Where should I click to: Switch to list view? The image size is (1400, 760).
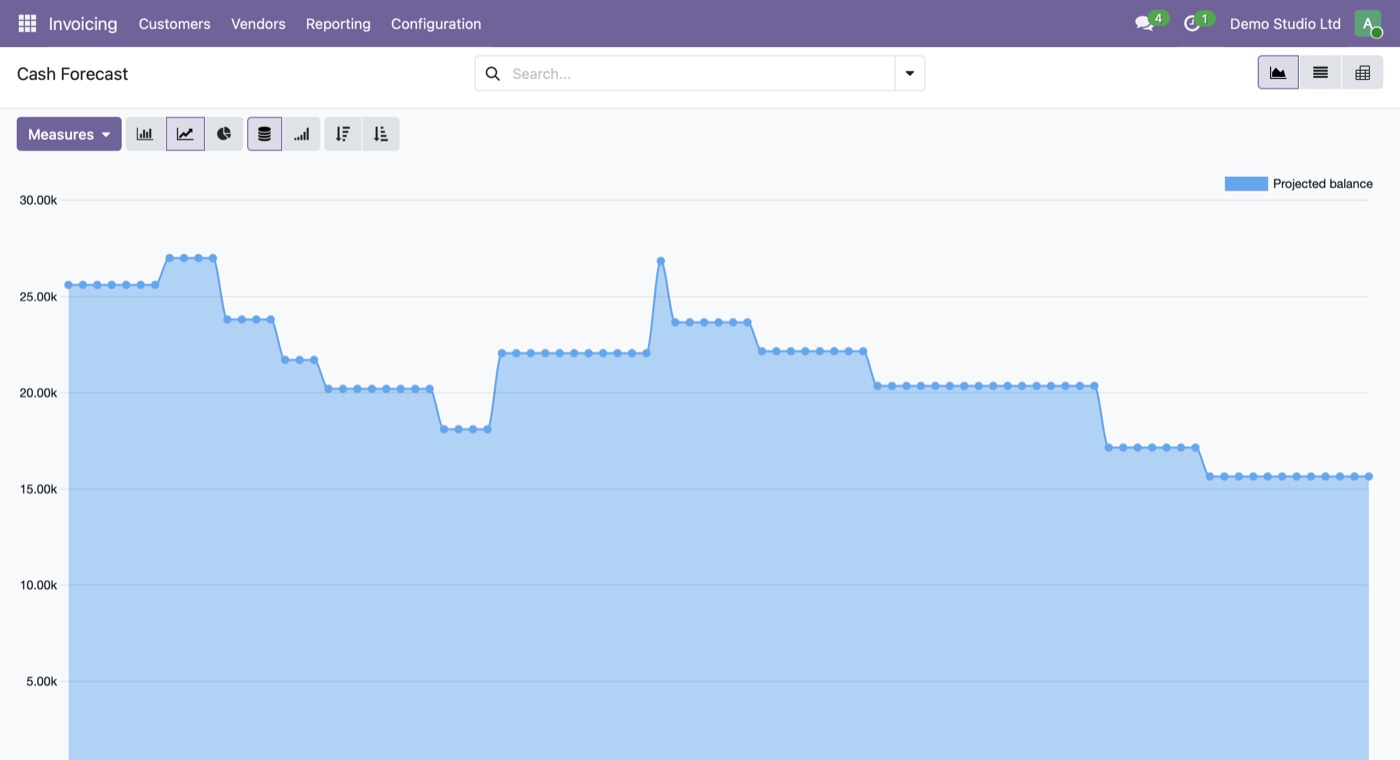coord(1320,73)
